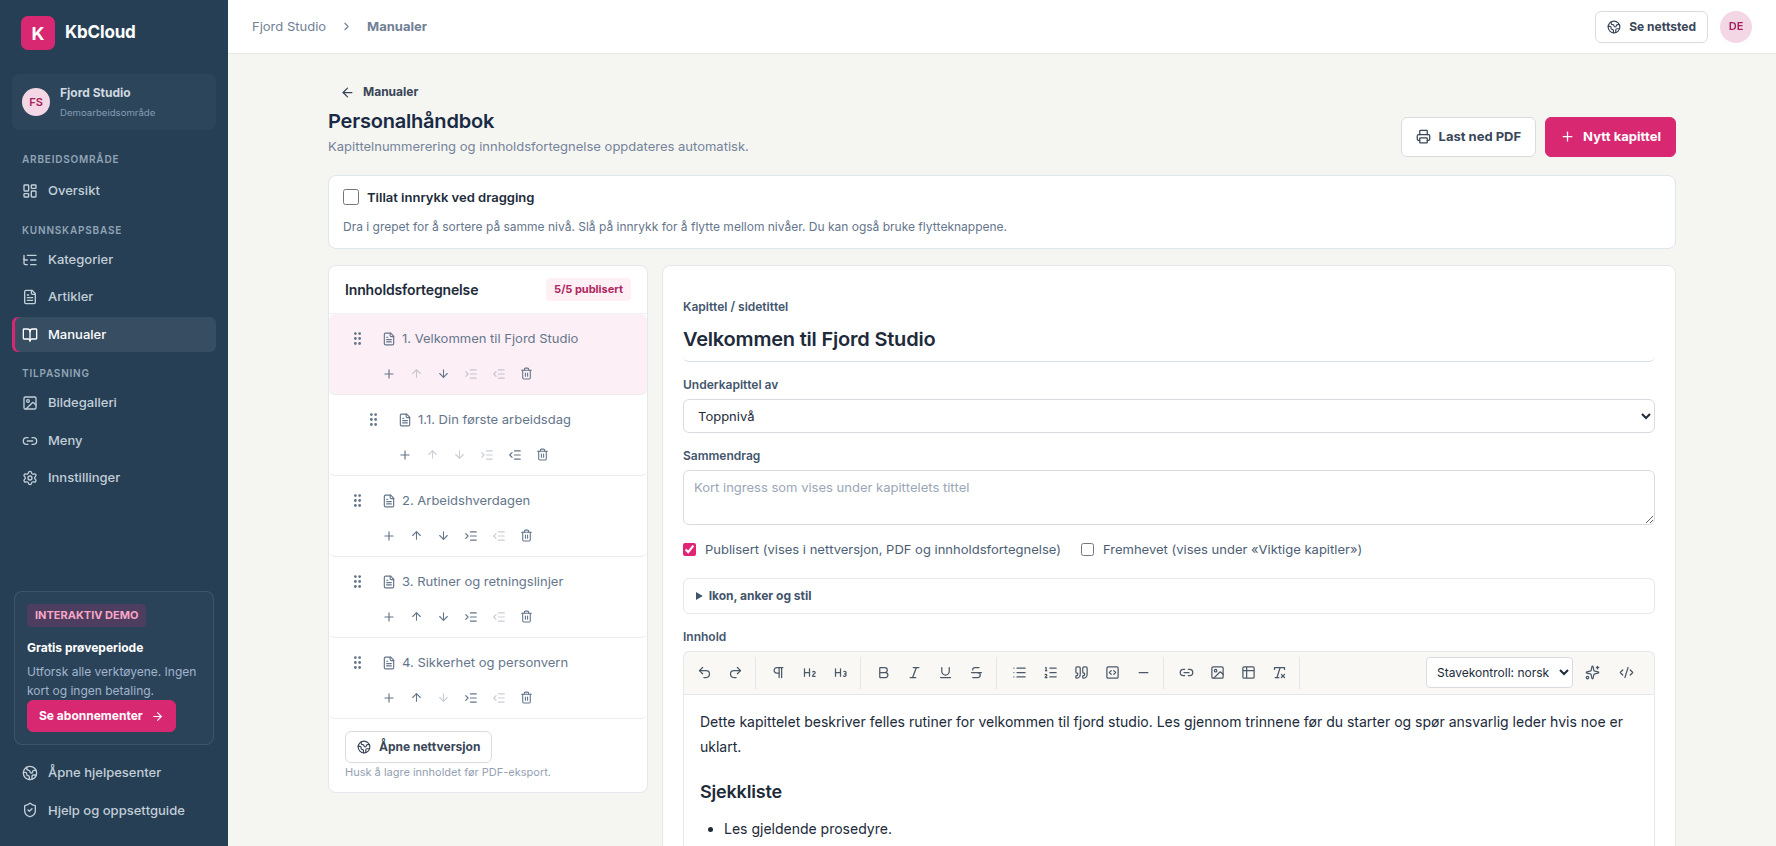The image size is (1776, 846).
Task: Outdent 1.1. Din første arbeidsdag
Action: [515, 455]
